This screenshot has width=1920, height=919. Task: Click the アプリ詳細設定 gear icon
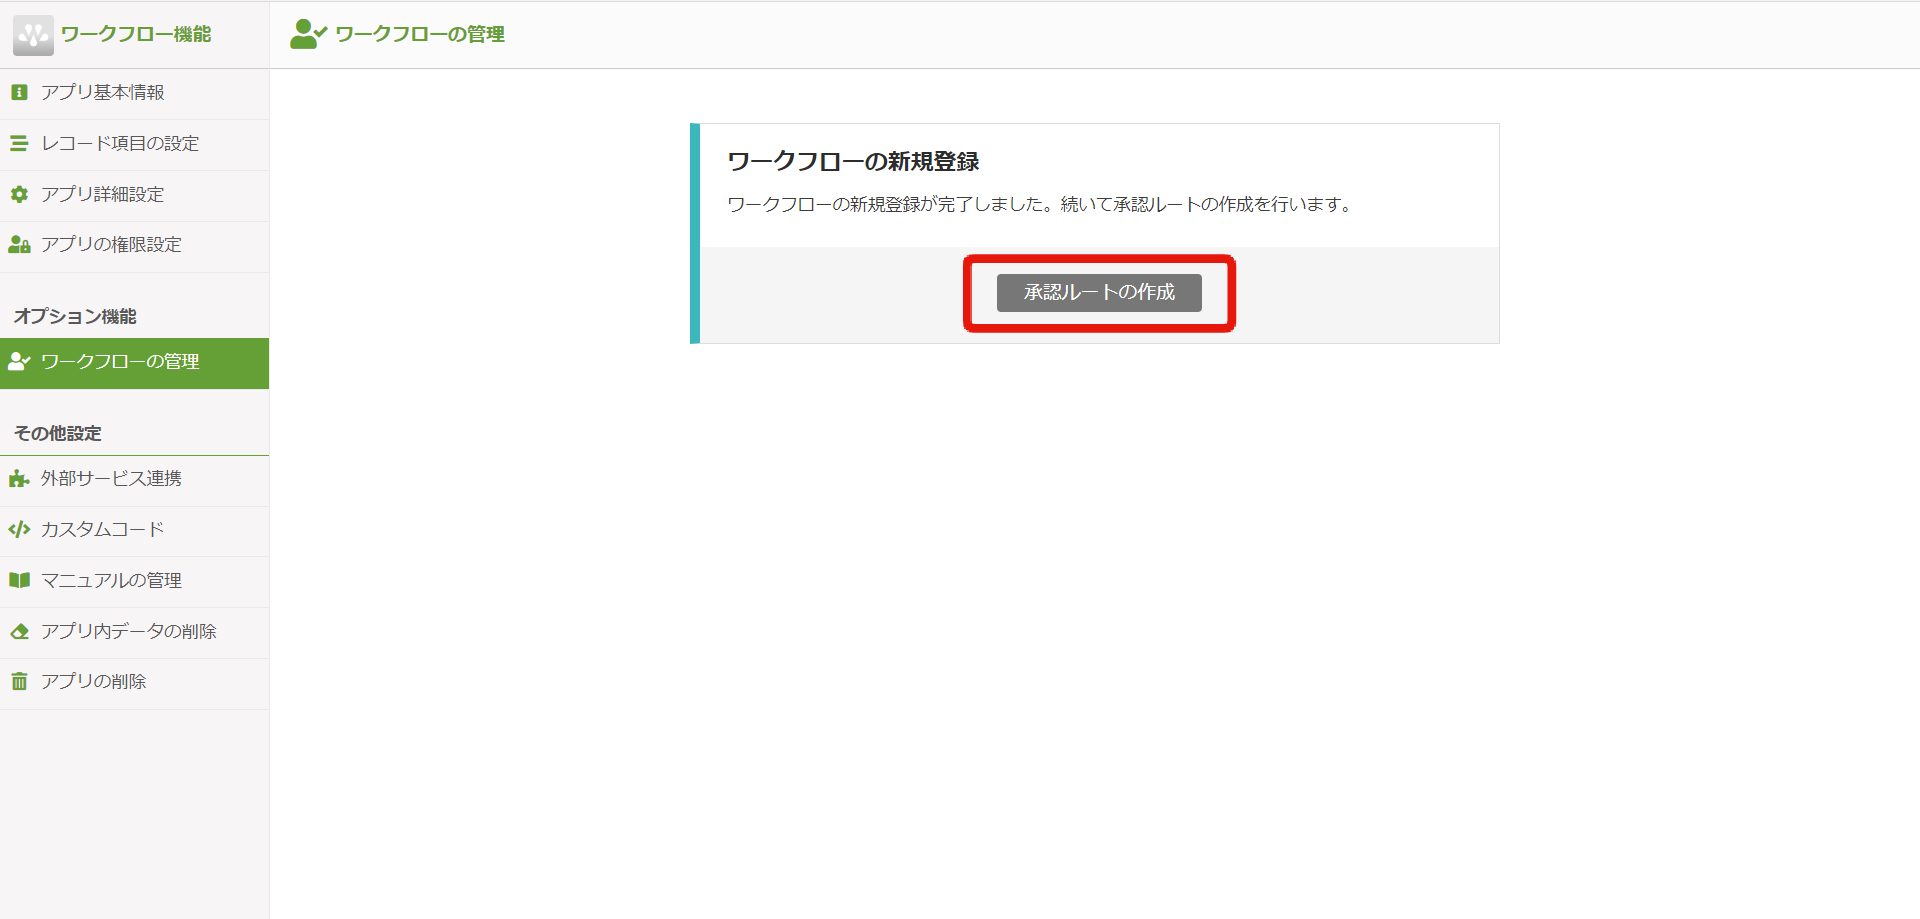pos(19,194)
